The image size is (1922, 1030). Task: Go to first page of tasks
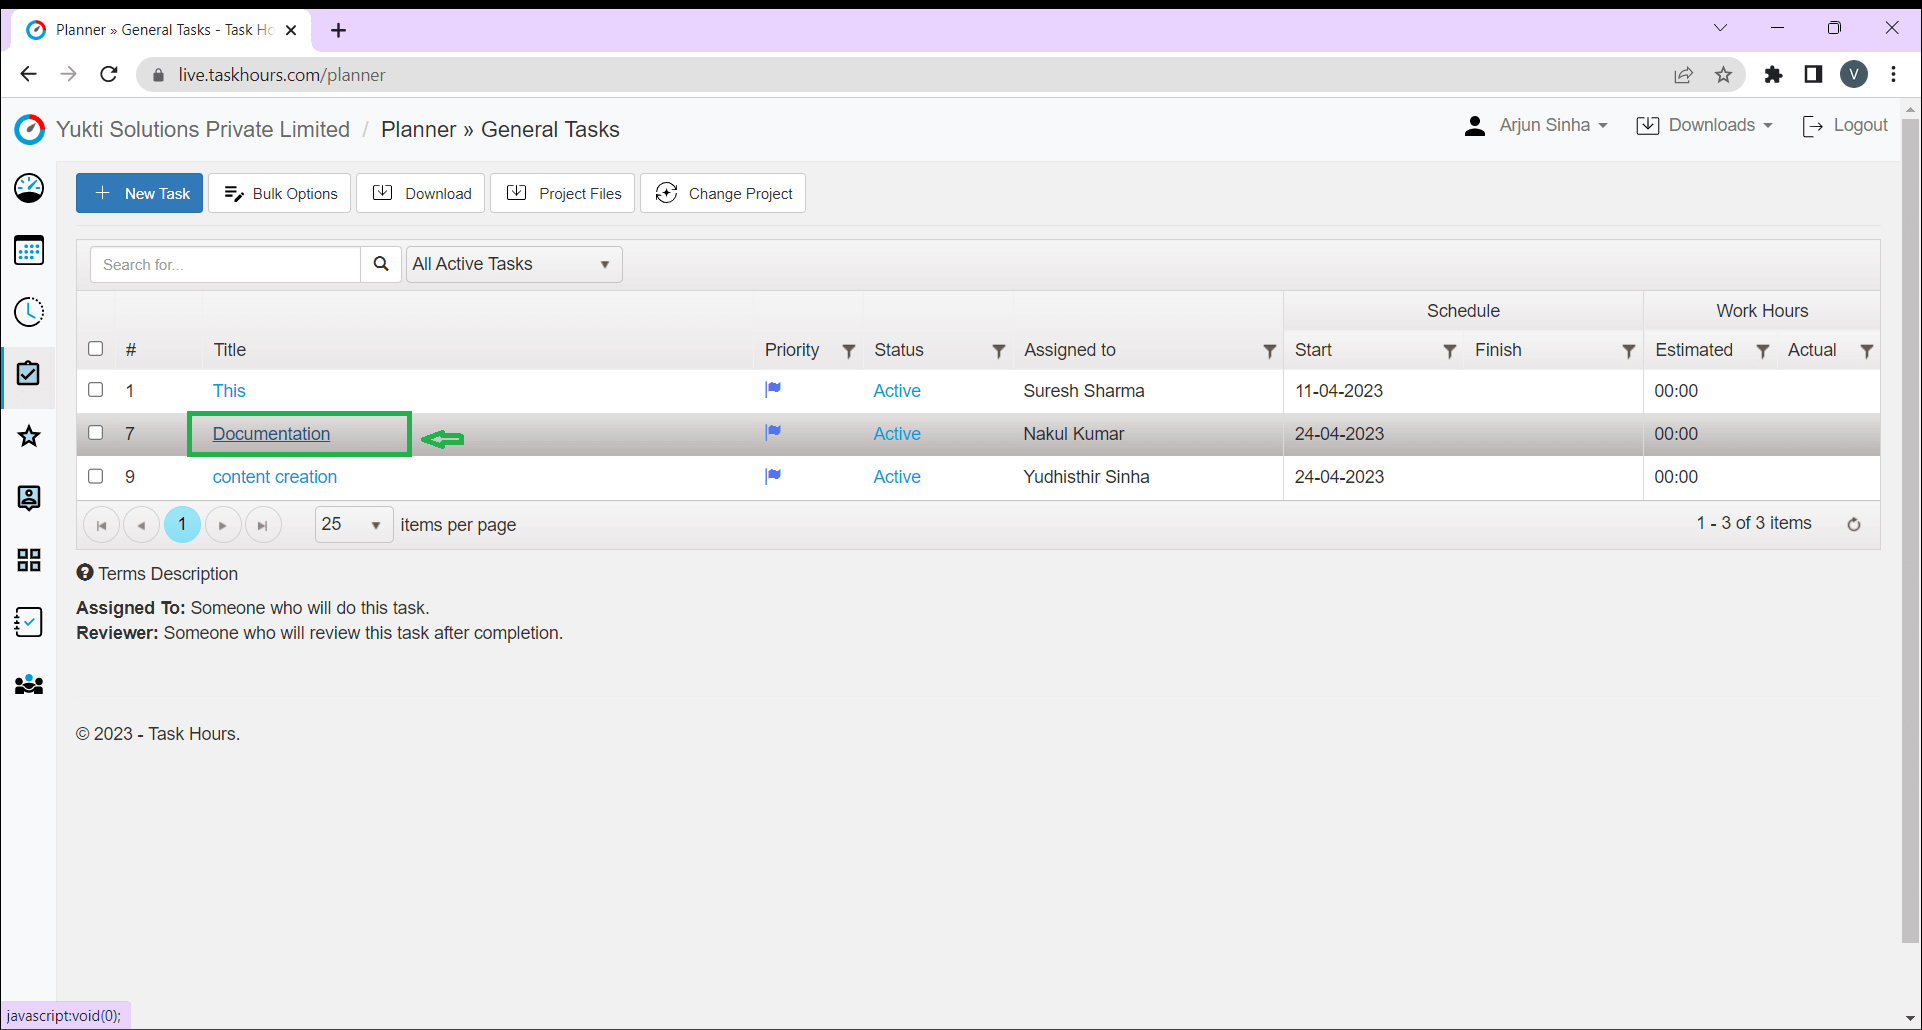101,525
